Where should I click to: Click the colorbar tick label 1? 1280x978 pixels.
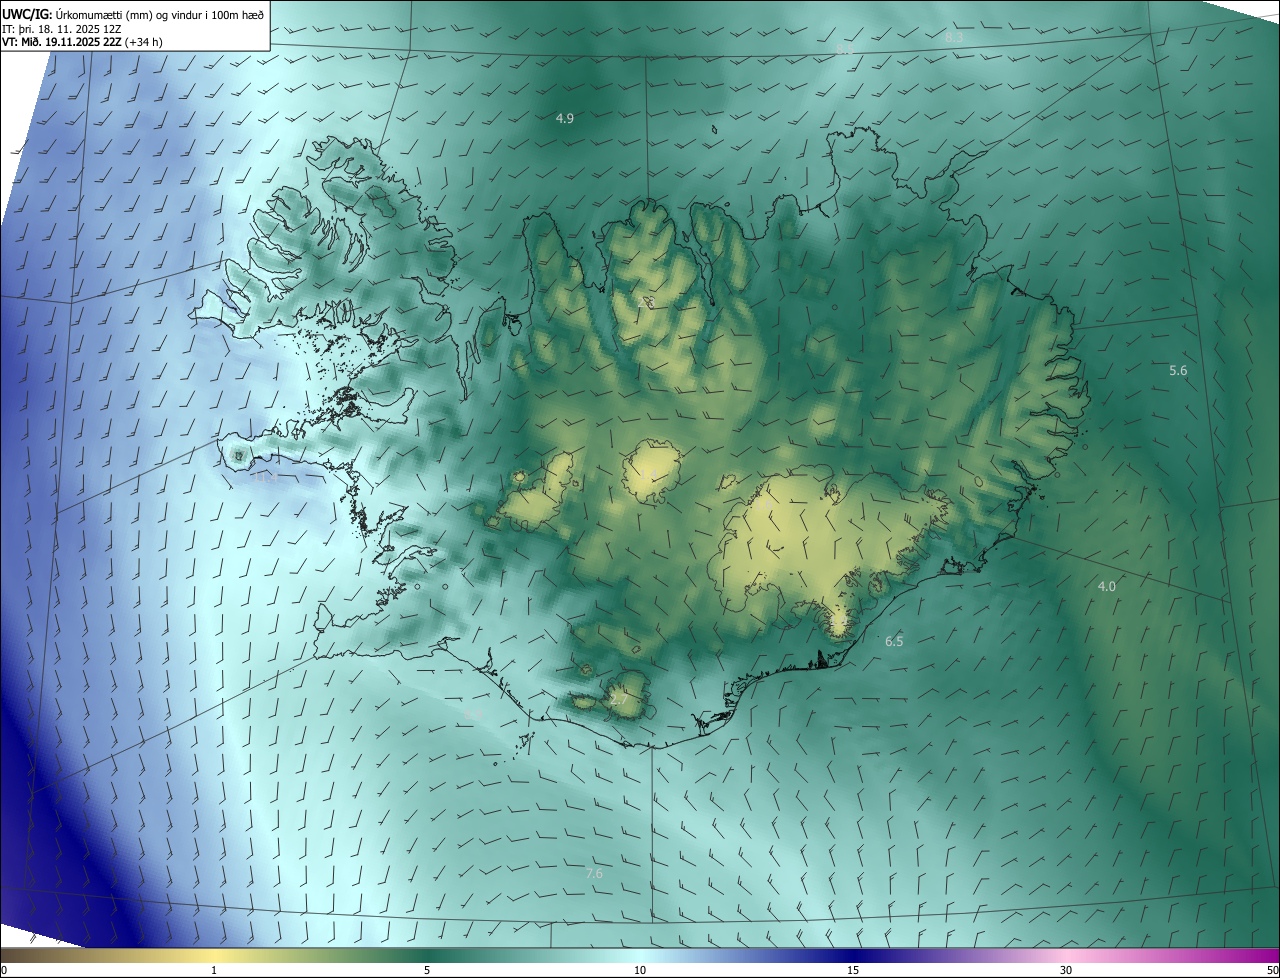click(x=214, y=970)
